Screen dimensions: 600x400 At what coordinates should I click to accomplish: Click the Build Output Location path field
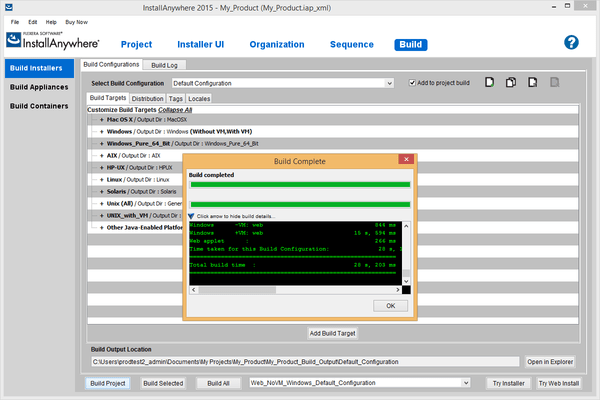point(305,362)
